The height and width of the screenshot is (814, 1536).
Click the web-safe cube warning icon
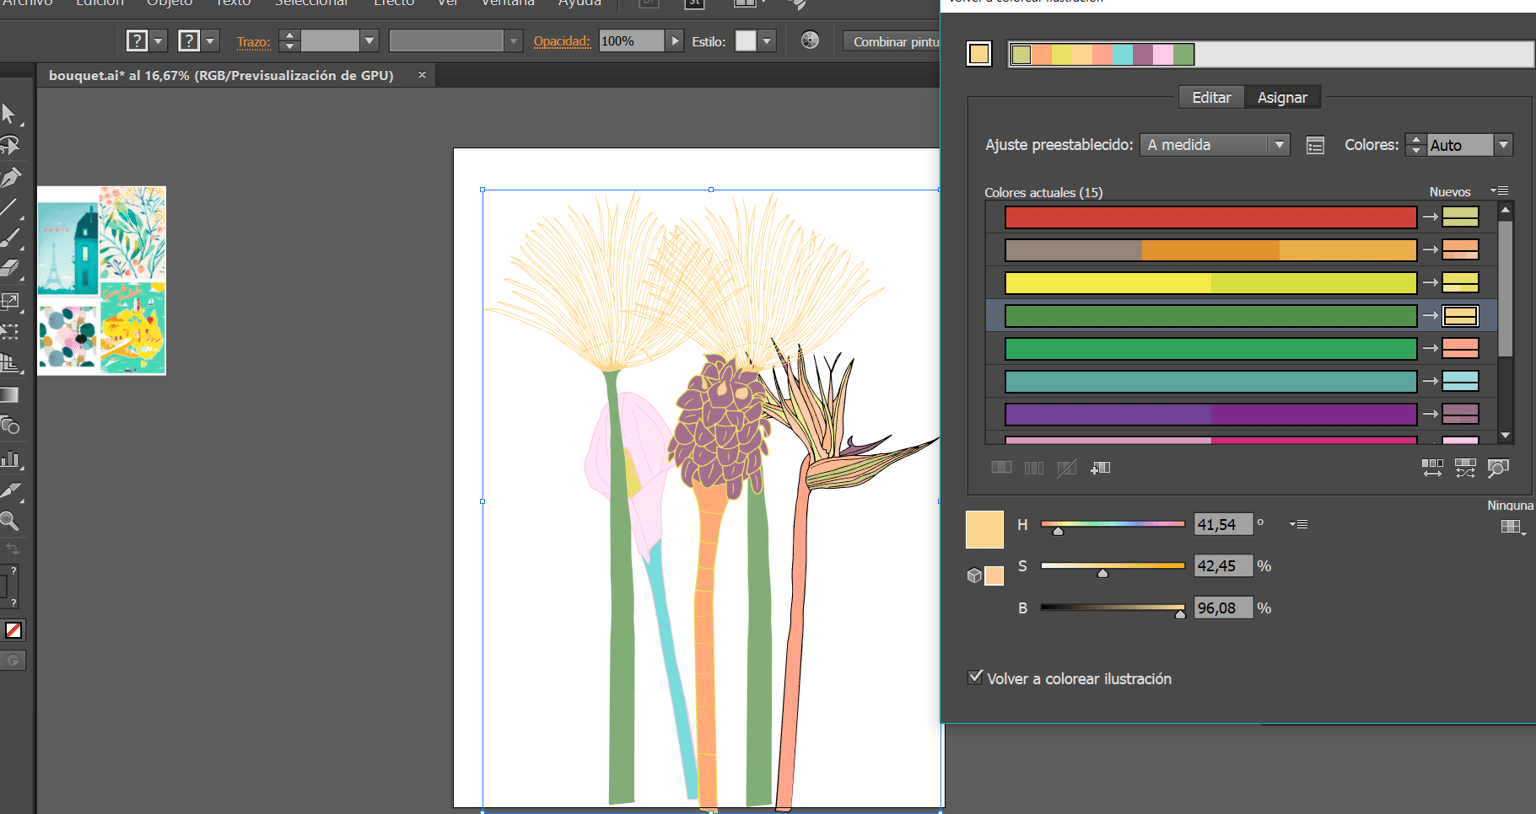(x=974, y=575)
